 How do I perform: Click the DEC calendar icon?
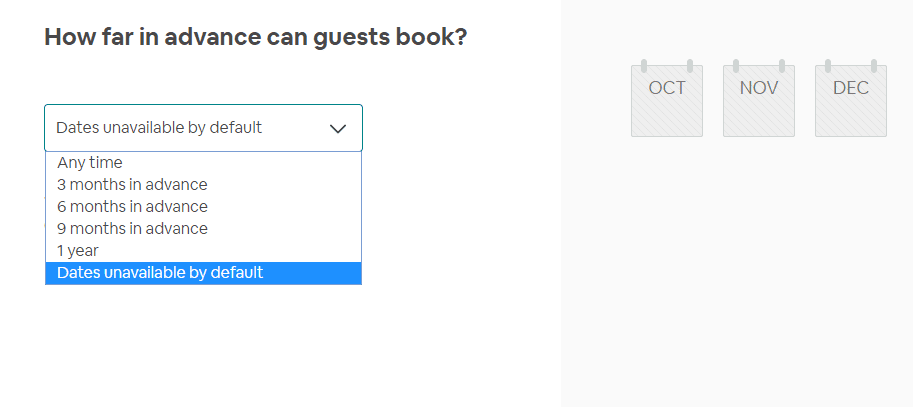(x=851, y=100)
